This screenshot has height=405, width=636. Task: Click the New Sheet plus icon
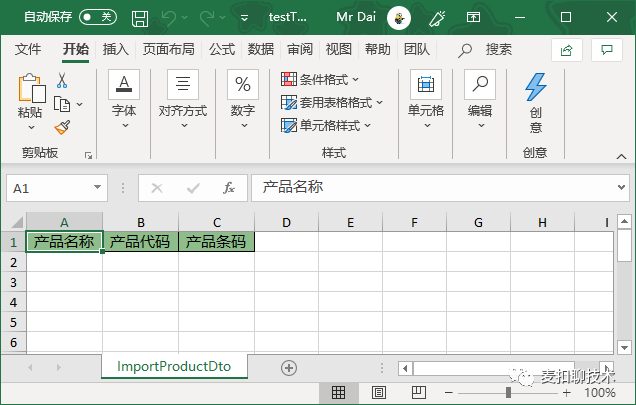tap(289, 368)
